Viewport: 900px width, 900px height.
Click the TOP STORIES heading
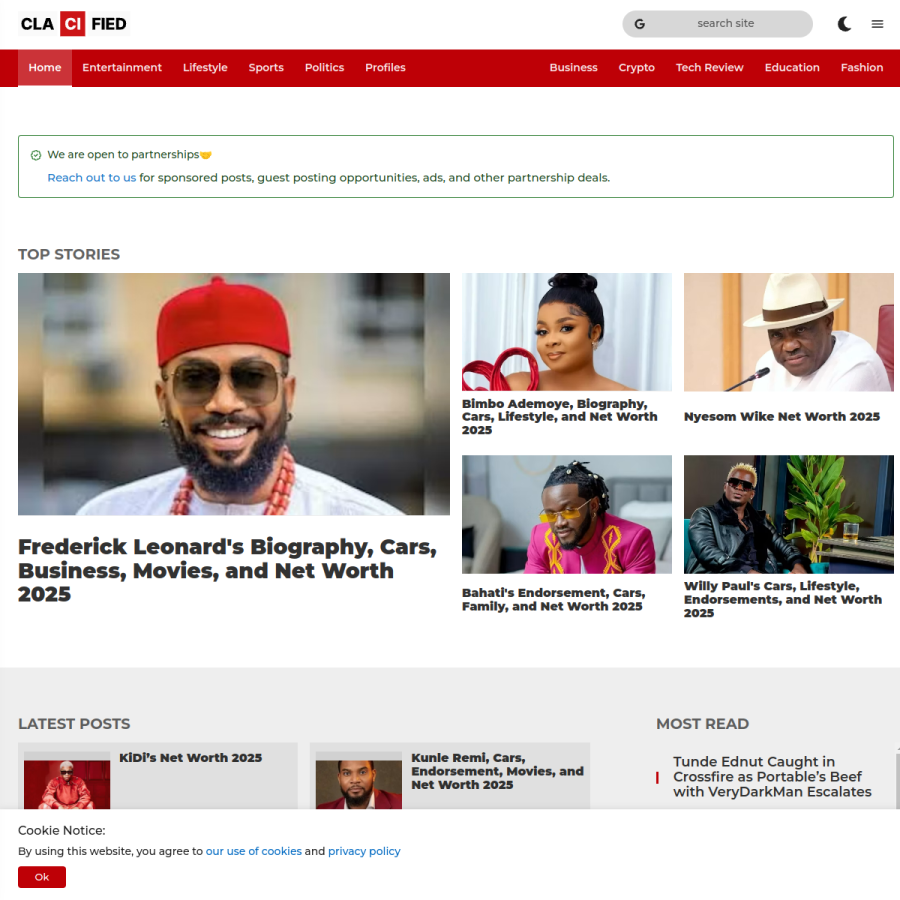pyautogui.click(x=69, y=254)
